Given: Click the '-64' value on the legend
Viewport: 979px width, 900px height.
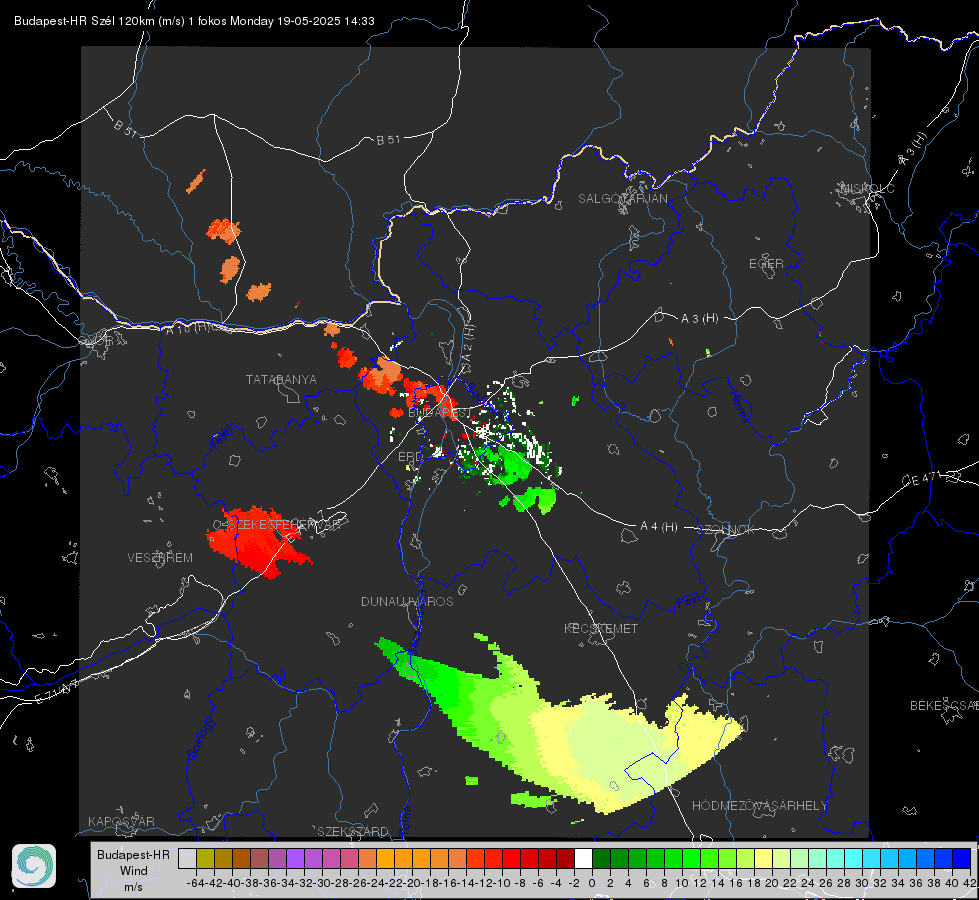Looking at the screenshot, I should coord(196,883).
